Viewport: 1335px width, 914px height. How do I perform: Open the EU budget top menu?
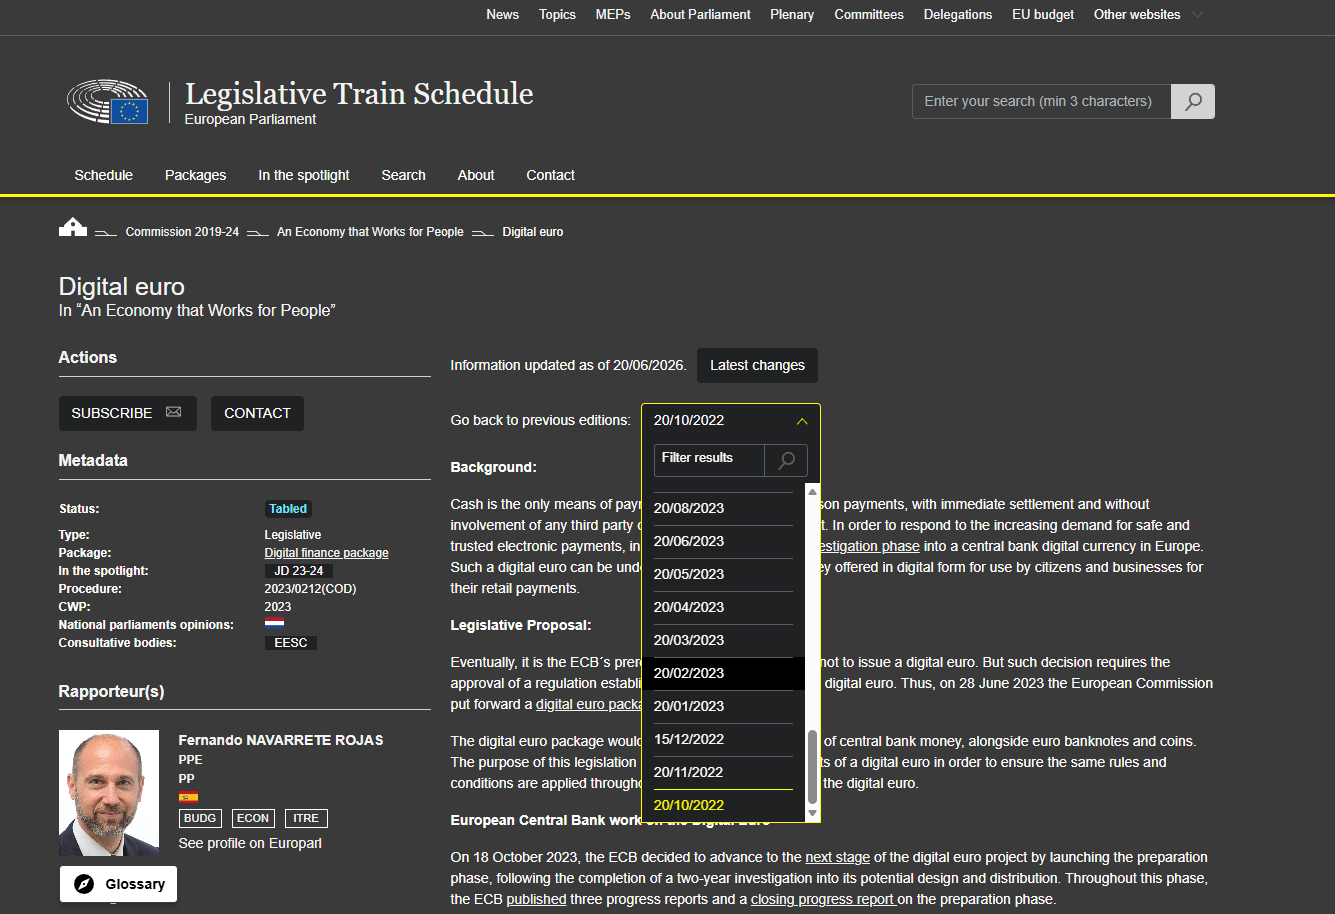1043,15
